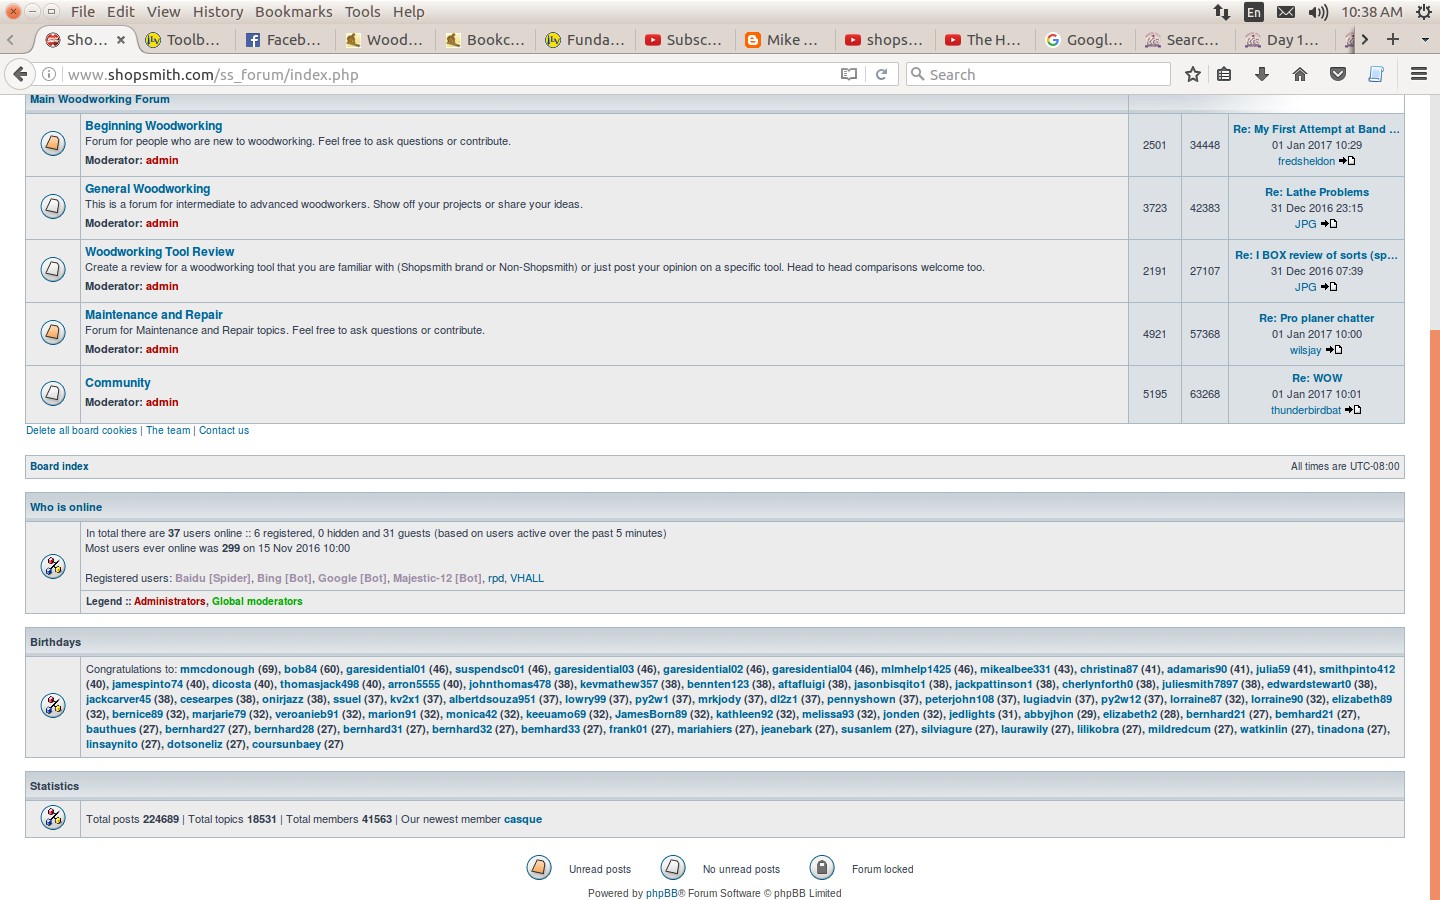Click the back navigation arrow button
This screenshot has height=900, width=1440.
coord(20,74)
